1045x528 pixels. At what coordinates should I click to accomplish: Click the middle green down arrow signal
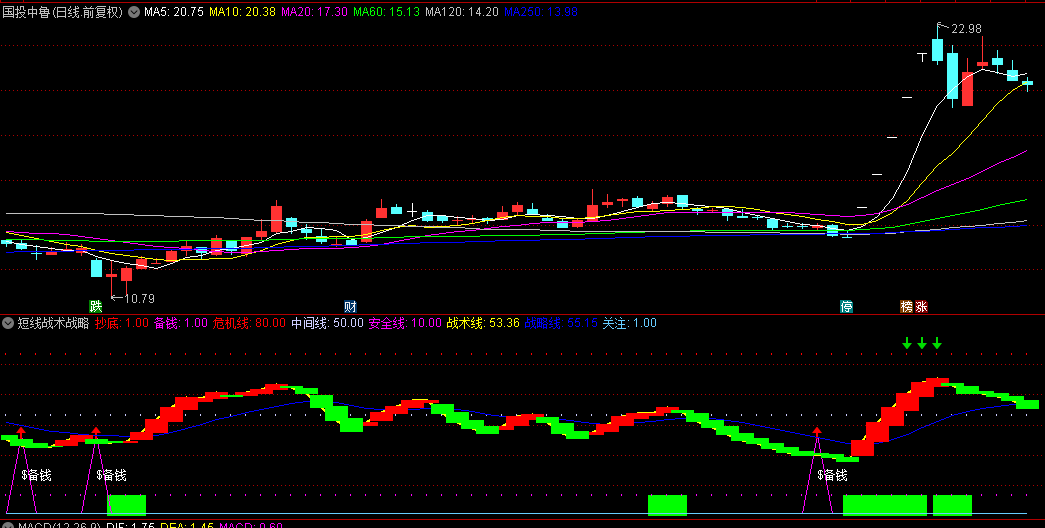922,343
